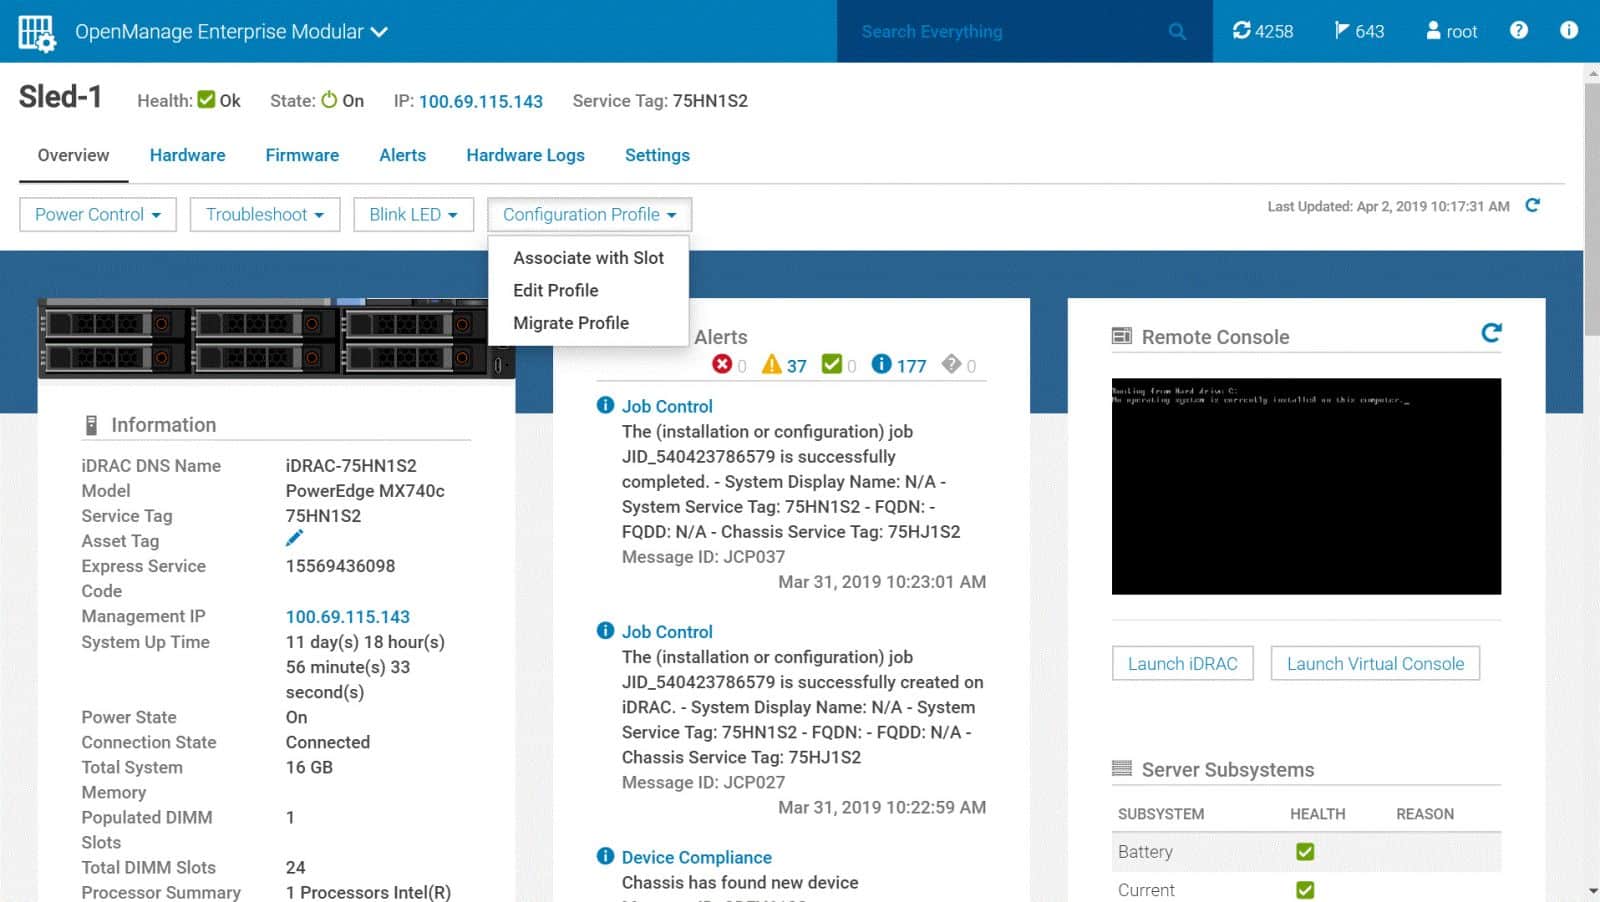This screenshot has height=902, width=1600.
Task: Click the Message ID: JCP037 text
Action: 703,557
